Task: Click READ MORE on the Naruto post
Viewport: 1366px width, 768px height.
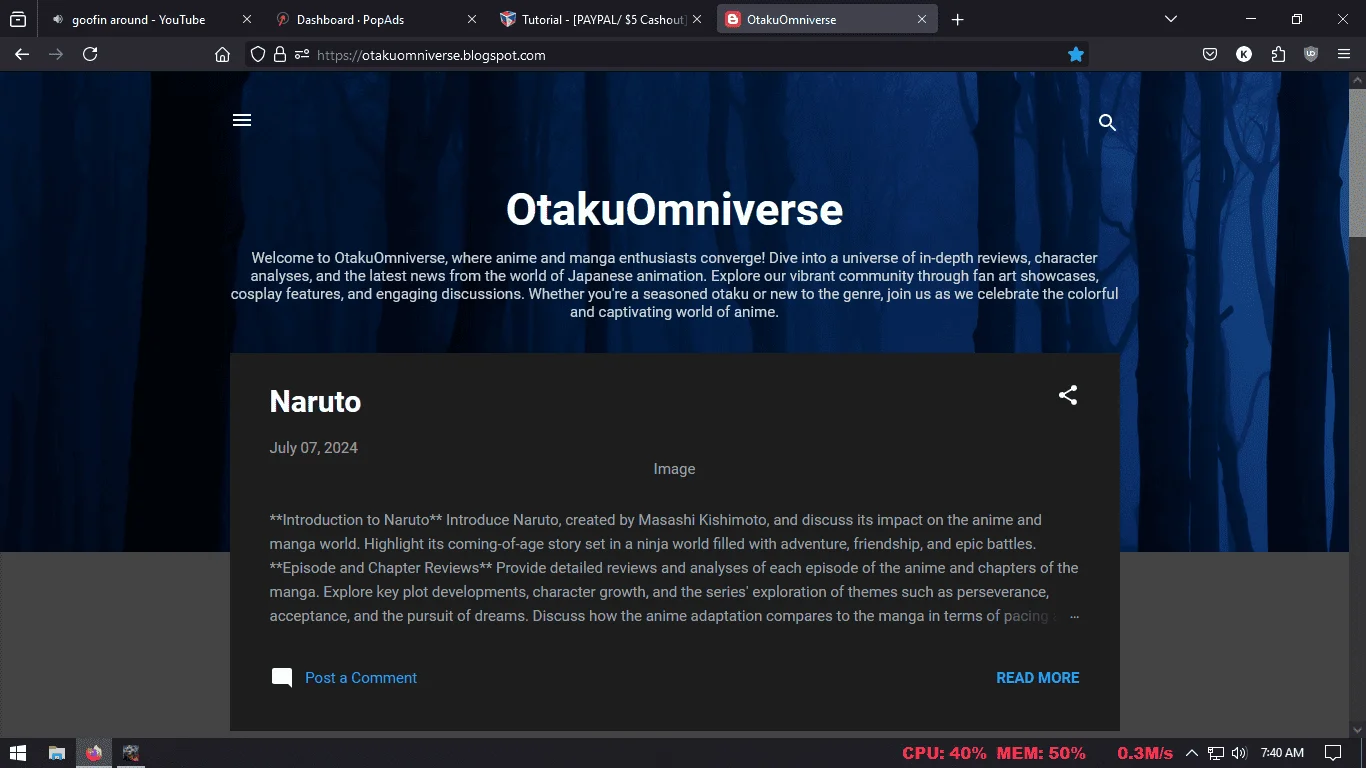Action: pos(1038,678)
